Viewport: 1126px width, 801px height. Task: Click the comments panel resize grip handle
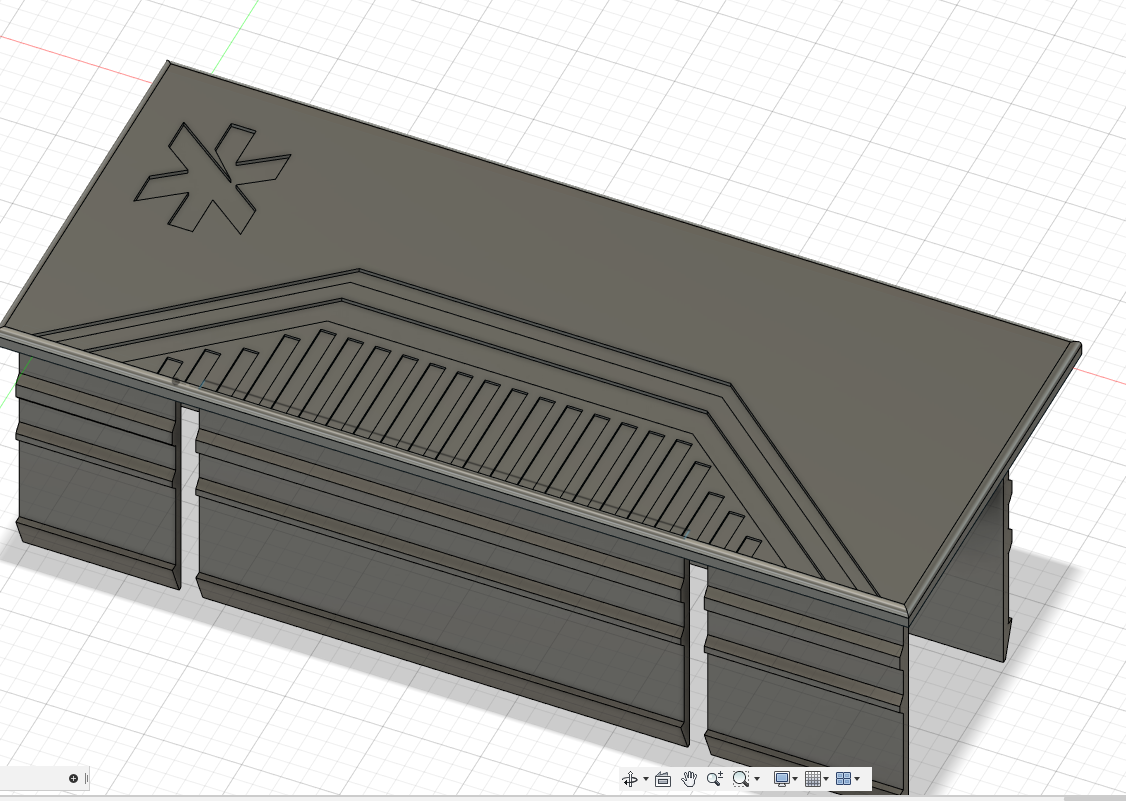pos(86,778)
